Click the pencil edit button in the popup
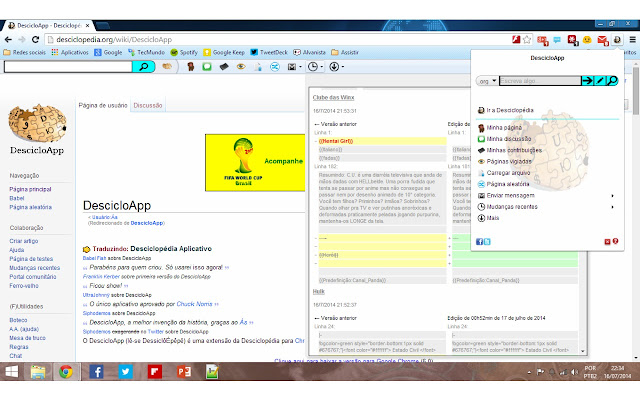Image resolution: width=640 pixels, height=400 pixels. [x=600, y=80]
